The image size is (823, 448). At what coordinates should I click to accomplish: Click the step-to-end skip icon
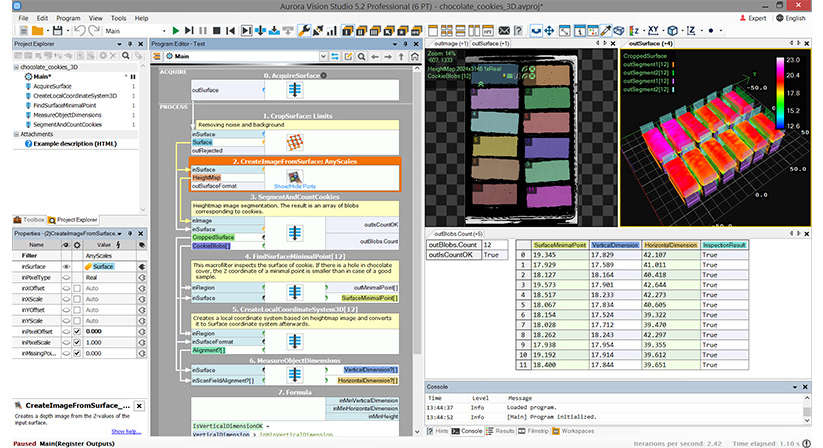coord(189,31)
